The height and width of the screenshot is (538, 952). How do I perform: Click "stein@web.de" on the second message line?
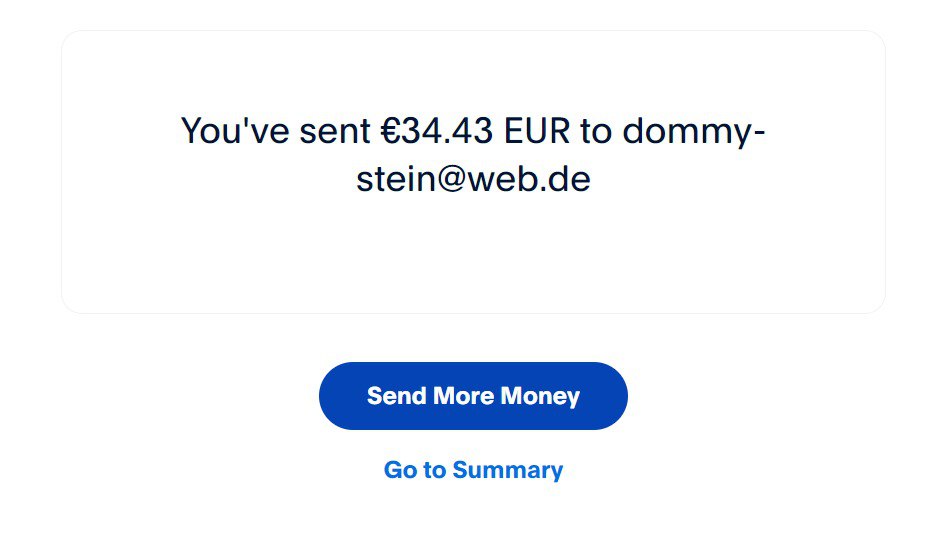coord(473,180)
